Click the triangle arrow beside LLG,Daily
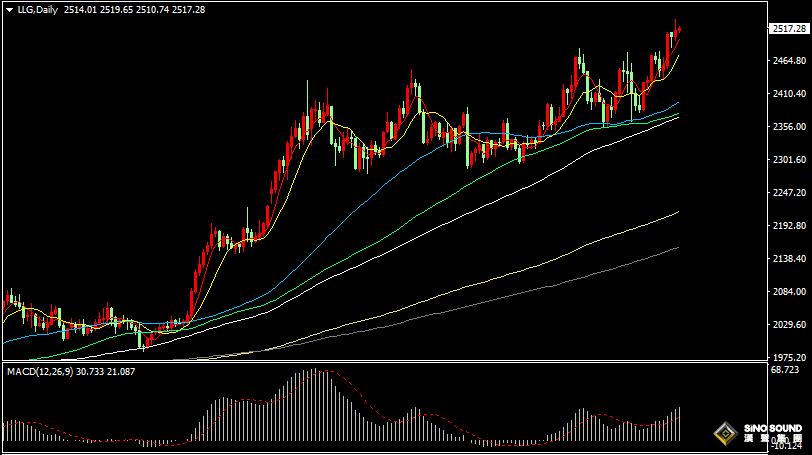Image resolution: width=812 pixels, height=455 pixels. pos(8,9)
